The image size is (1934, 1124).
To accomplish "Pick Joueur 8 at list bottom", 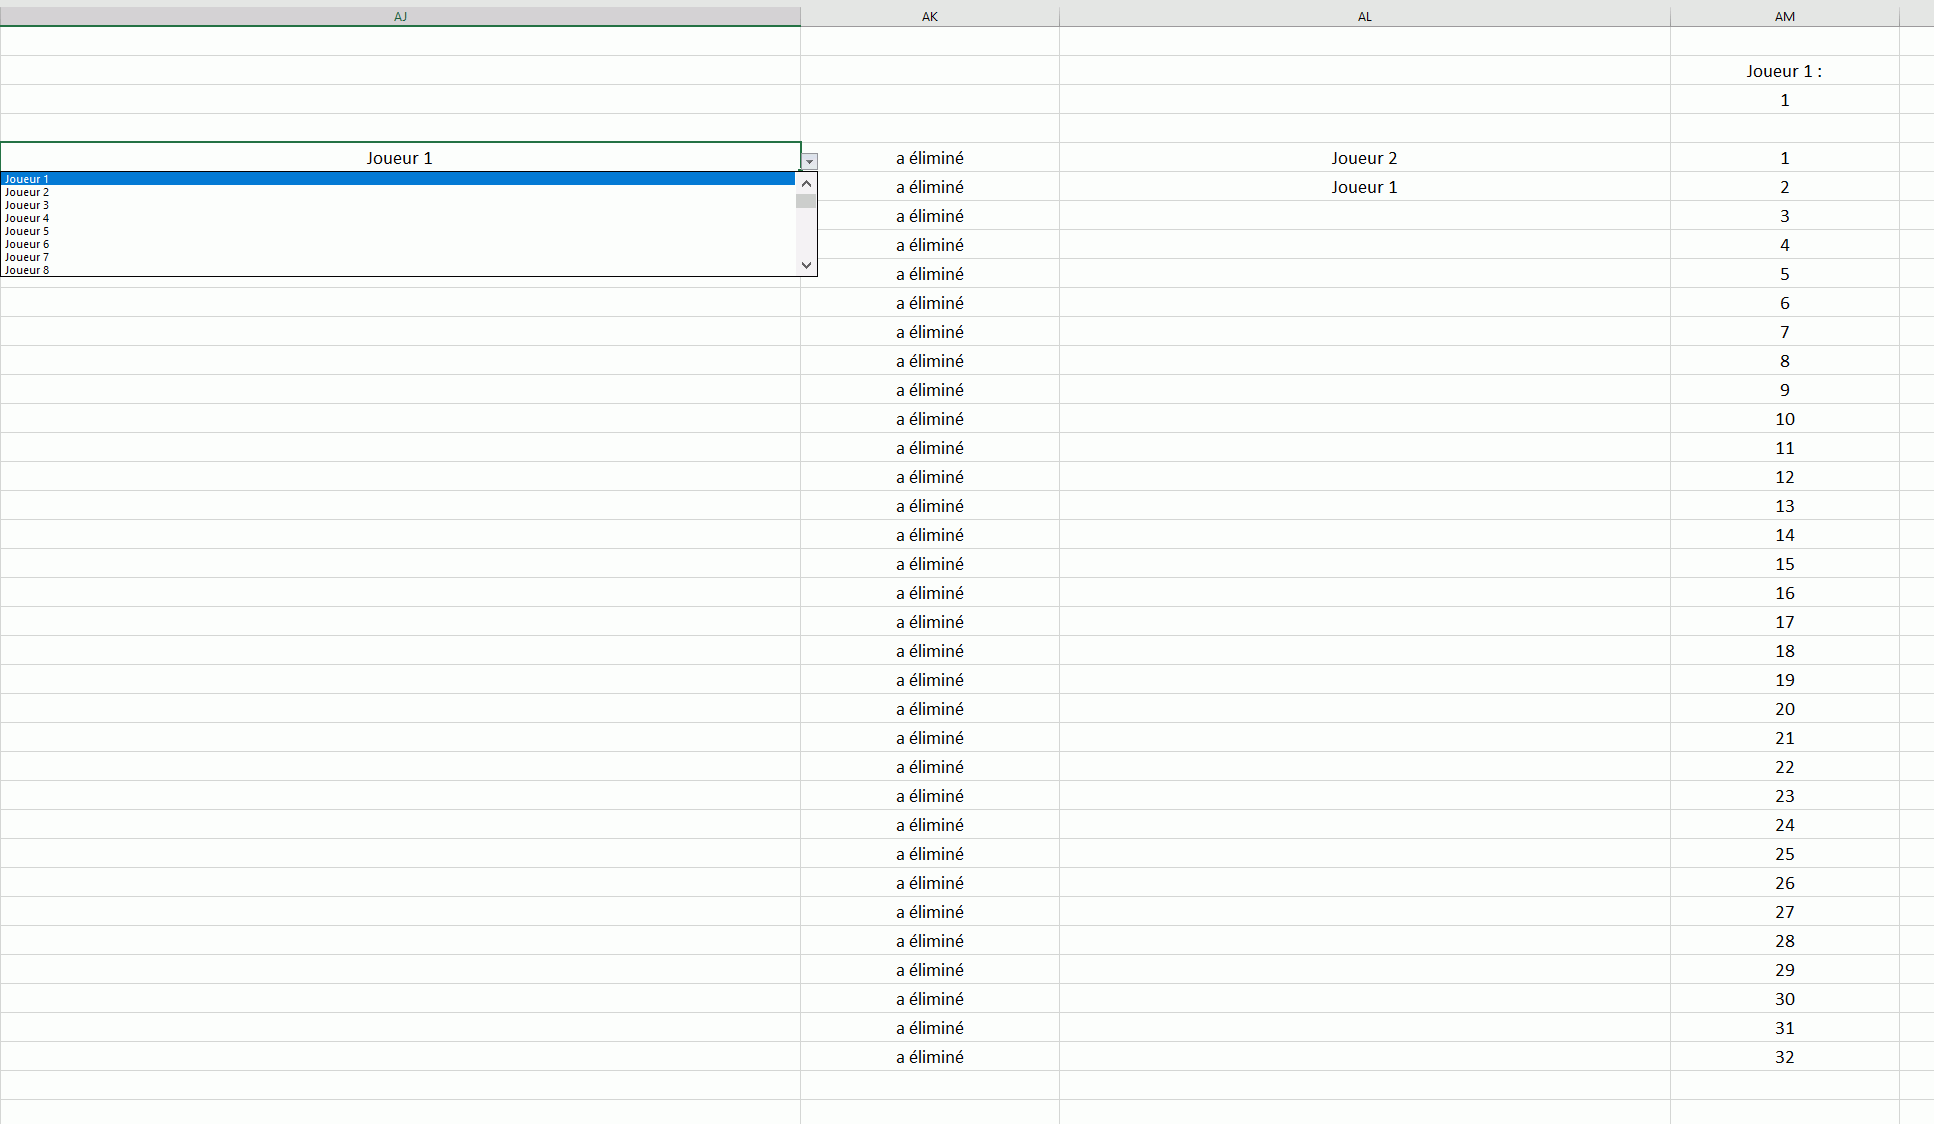I will pos(27,269).
